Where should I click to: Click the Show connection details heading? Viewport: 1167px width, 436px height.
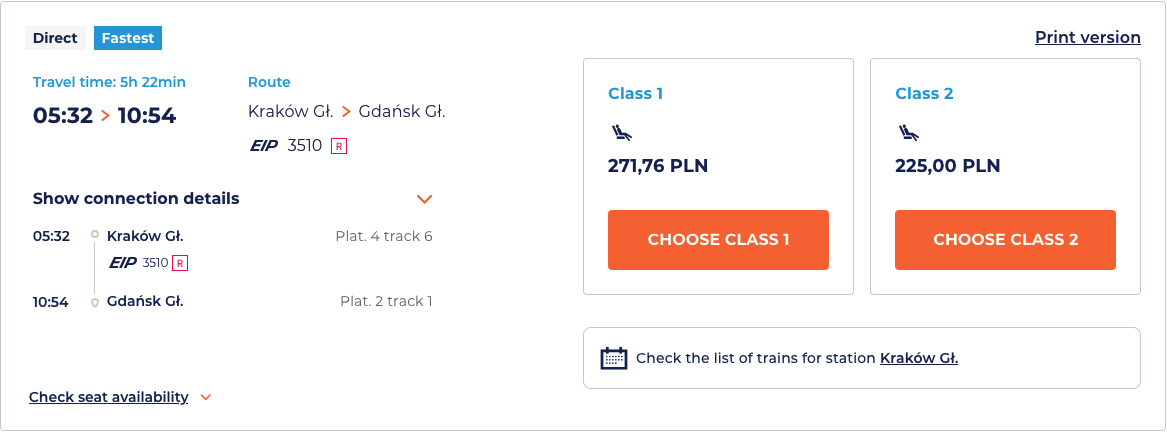tap(136, 199)
